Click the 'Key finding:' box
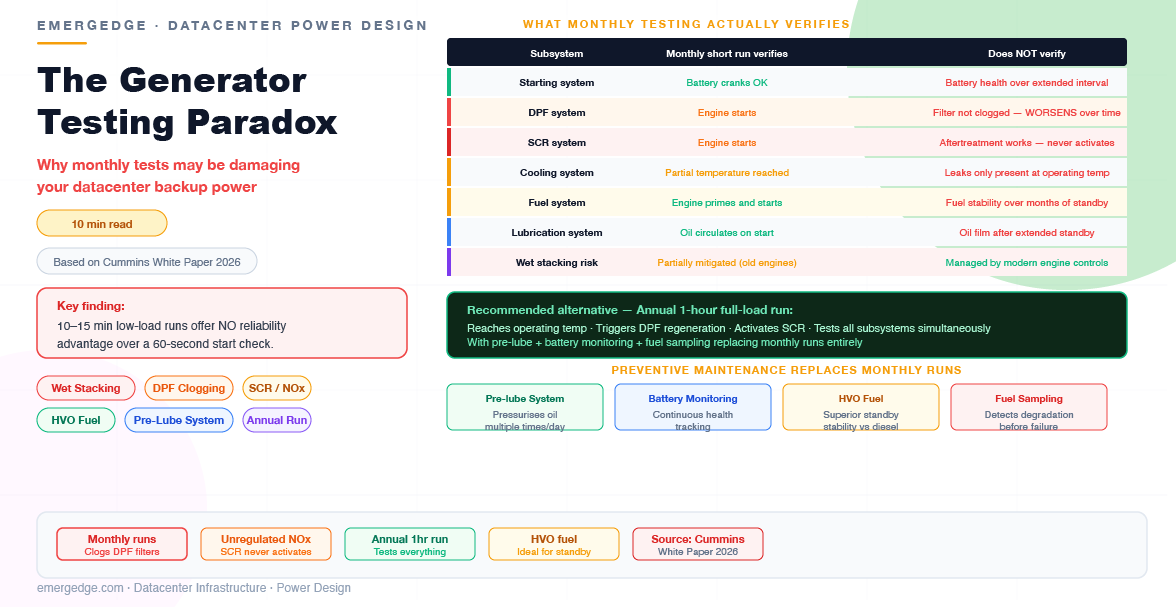1176x607 pixels. 222,323
